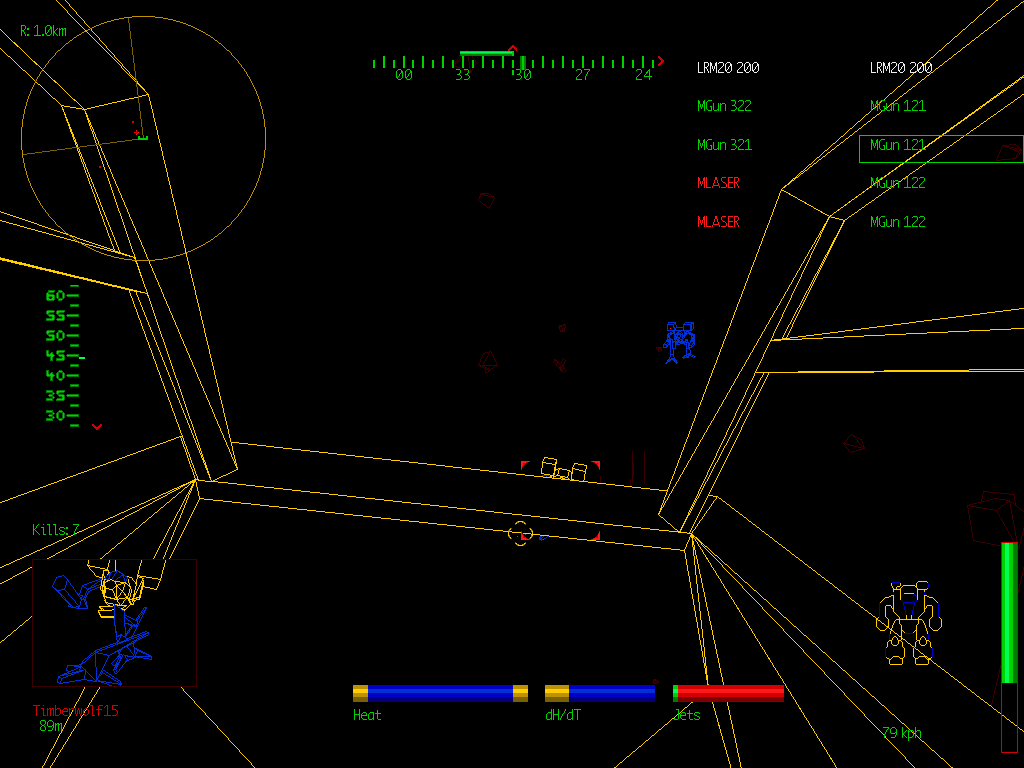
Task: Click the red caret on the compass strip
Action: [513, 48]
